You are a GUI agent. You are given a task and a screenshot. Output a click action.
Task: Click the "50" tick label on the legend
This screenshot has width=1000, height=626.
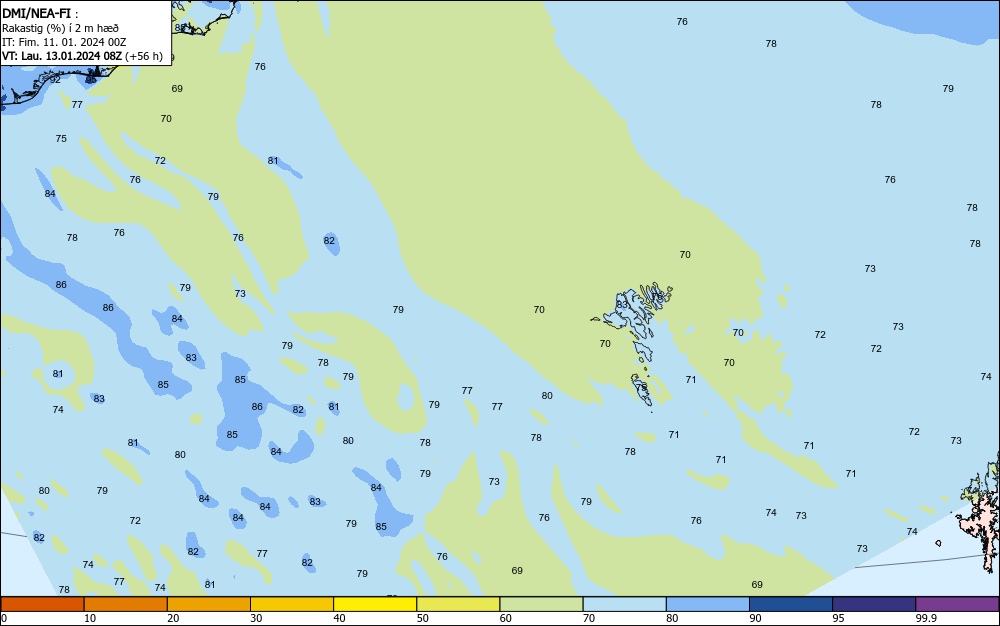pos(423,618)
